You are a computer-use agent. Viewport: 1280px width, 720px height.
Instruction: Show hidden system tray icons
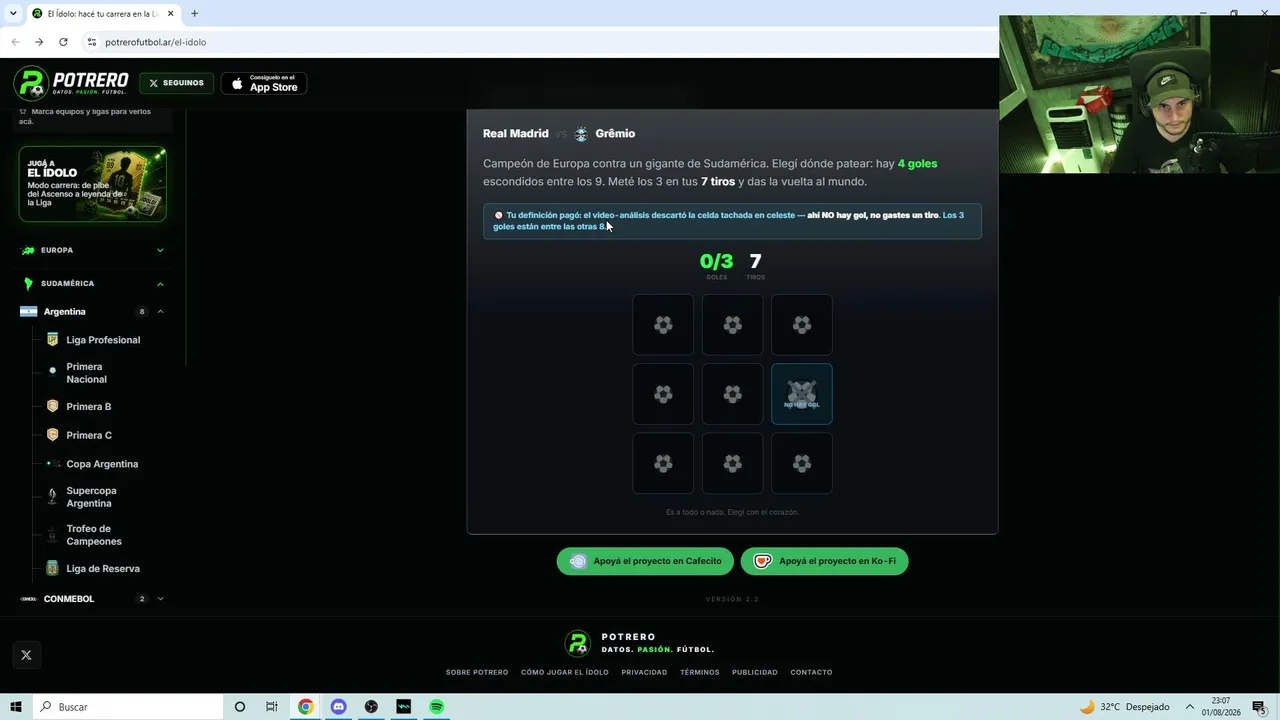[x=1192, y=707]
